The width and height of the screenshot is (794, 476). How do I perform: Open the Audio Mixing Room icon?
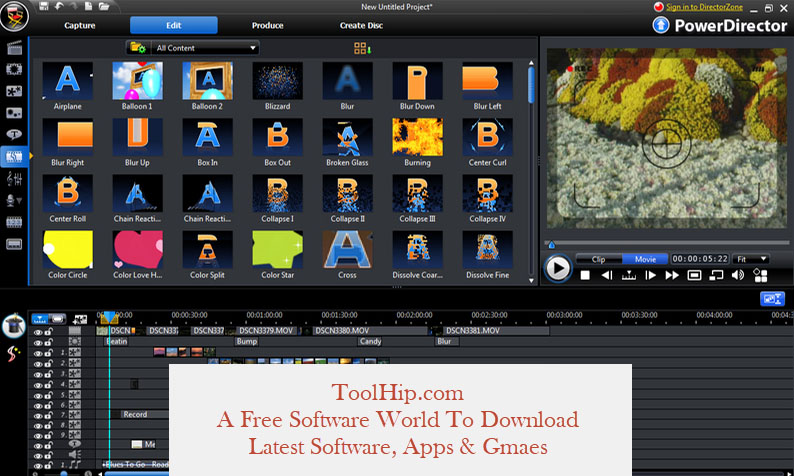pos(14,178)
